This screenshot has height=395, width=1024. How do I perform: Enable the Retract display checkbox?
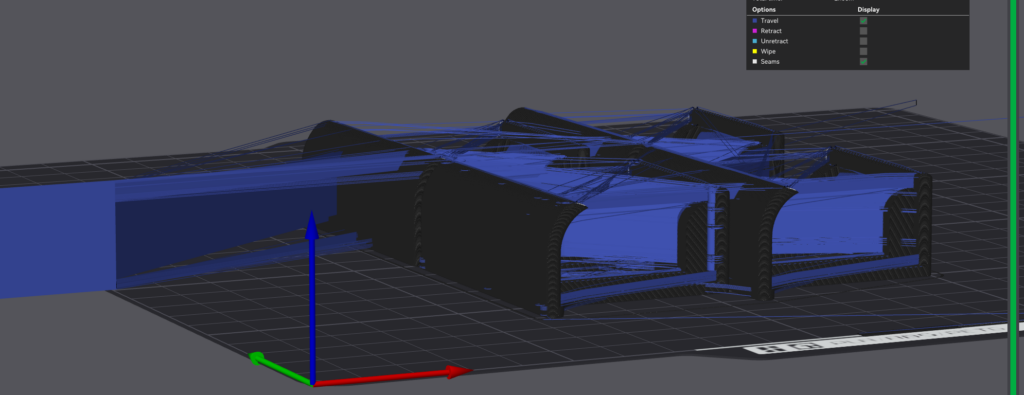(x=863, y=31)
